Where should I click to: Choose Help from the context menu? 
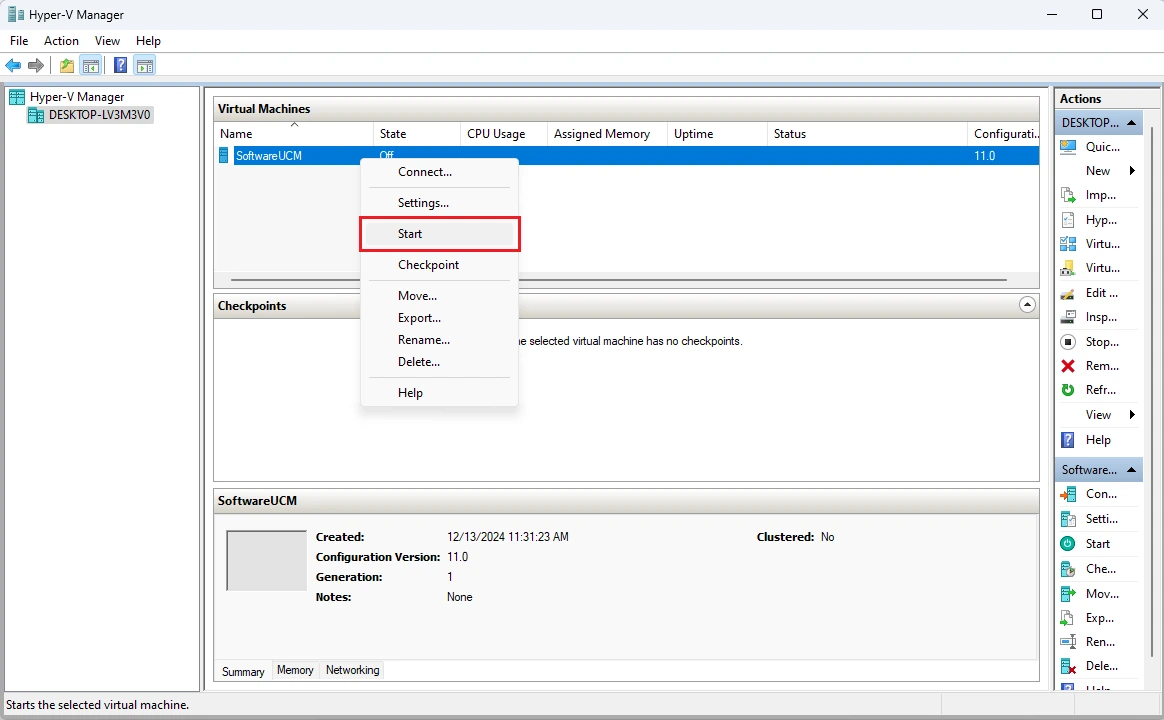[x=439, y=393]
